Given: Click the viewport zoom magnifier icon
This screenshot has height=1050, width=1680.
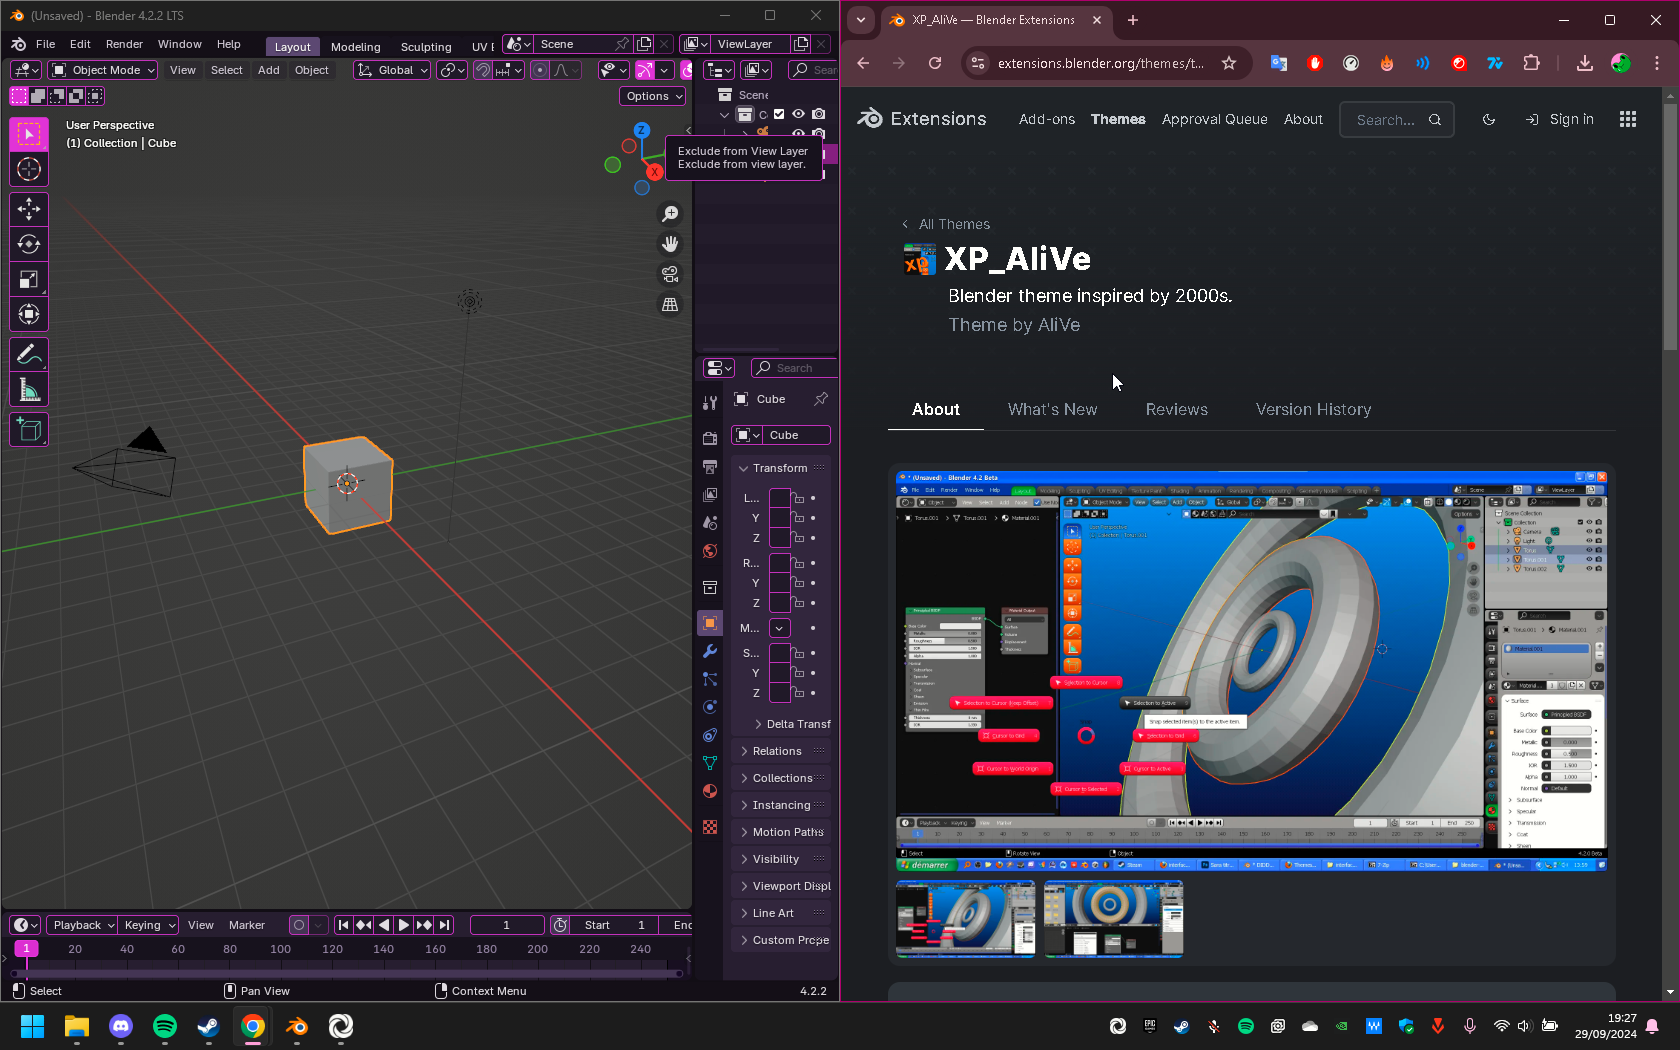Looking at the screenshot, I should 670,214.
